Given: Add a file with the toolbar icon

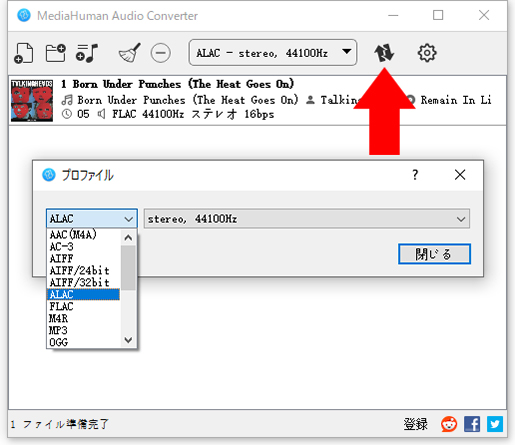Looking at the screenshot, I should click(x=24, y=53).
